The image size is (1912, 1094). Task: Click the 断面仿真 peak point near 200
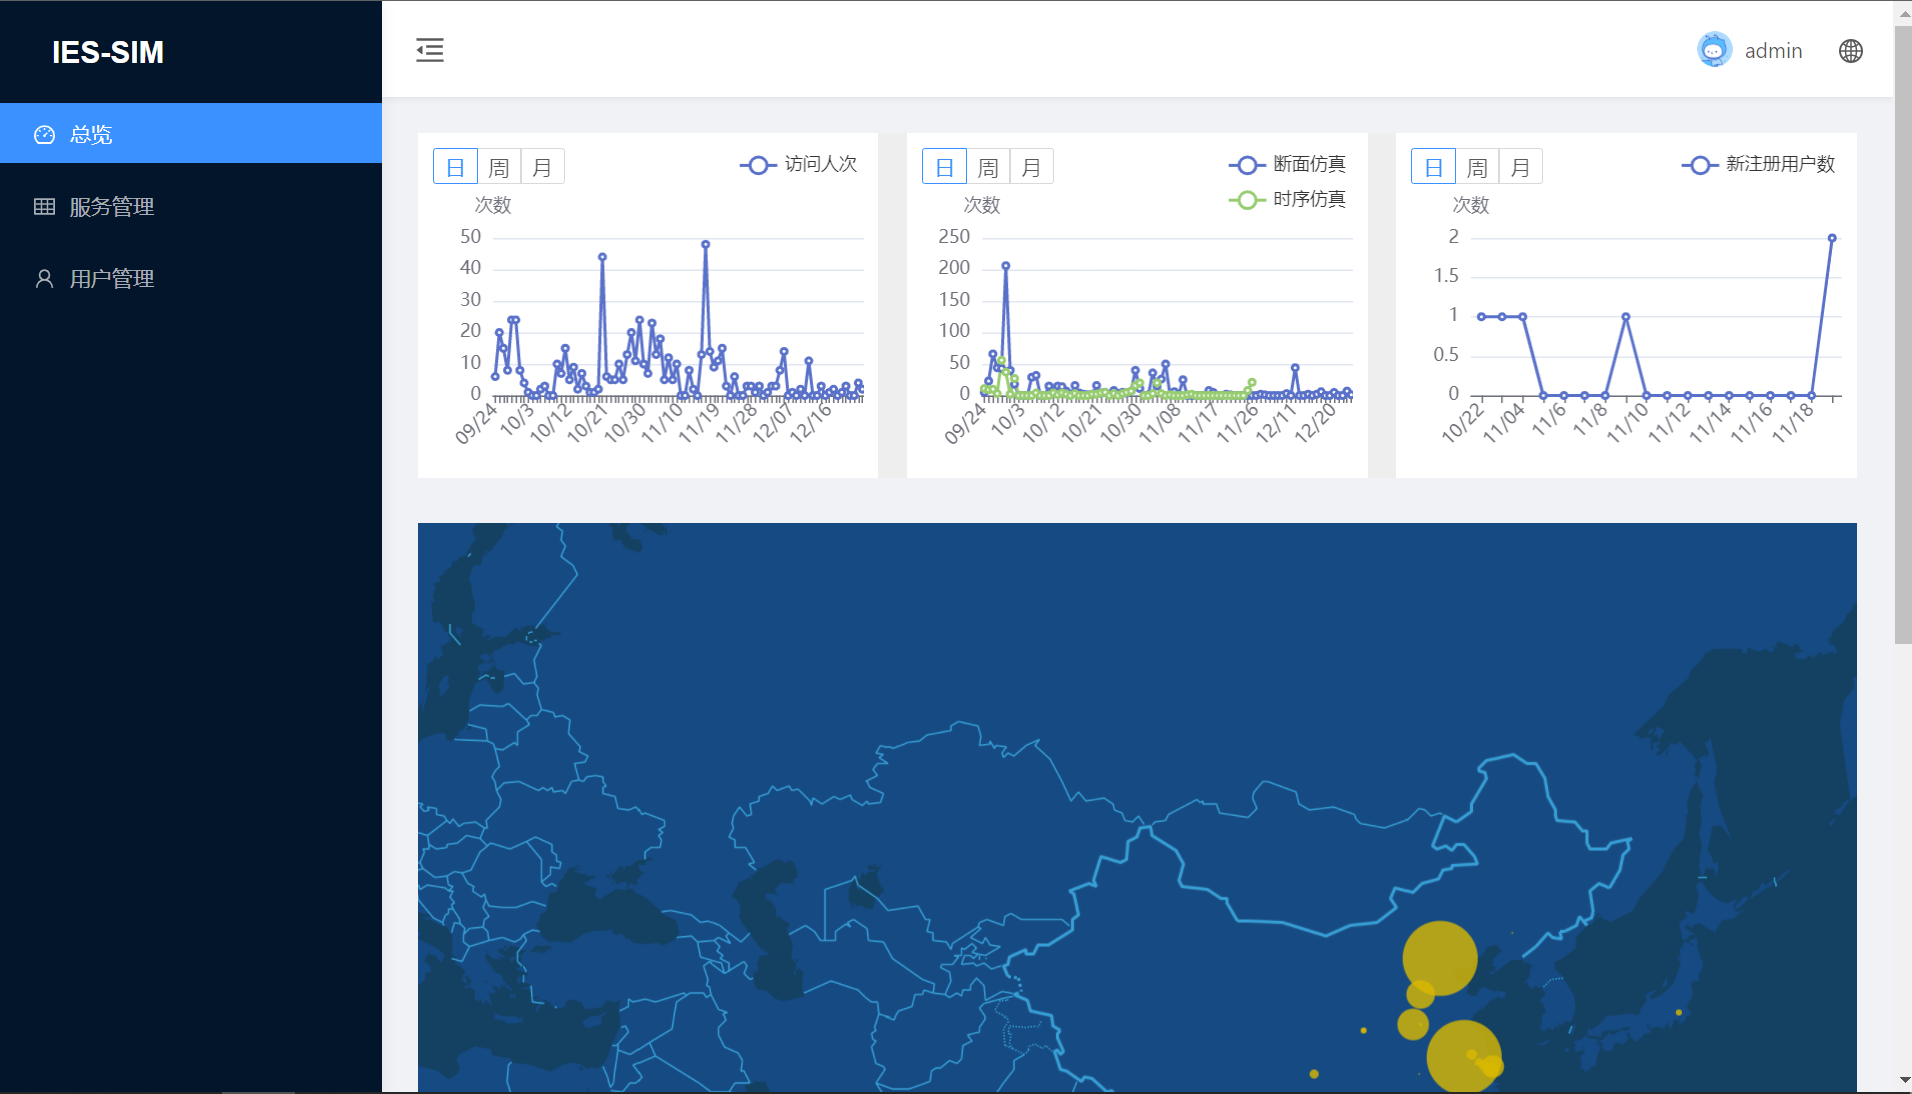click(x=1005, y=265)
